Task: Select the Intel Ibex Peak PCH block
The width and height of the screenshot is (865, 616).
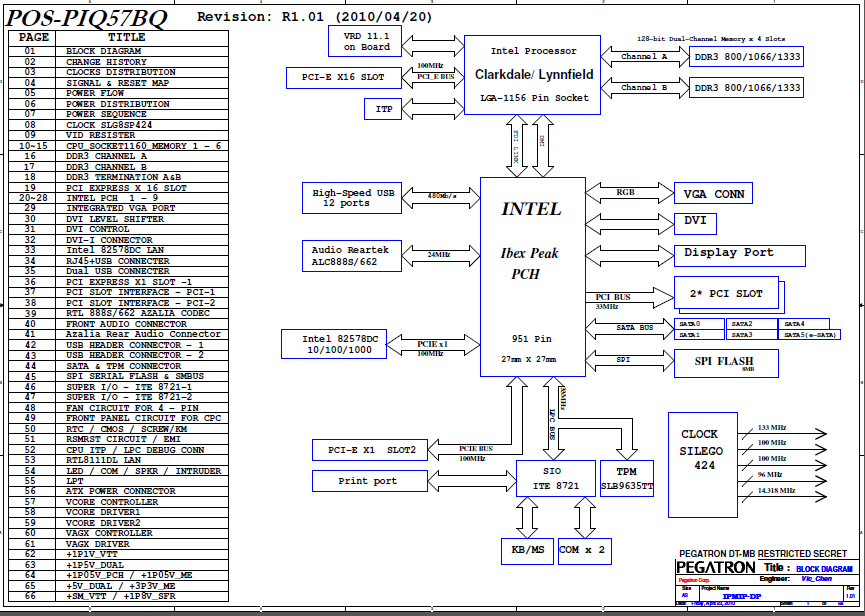Action: coord(532,277)
